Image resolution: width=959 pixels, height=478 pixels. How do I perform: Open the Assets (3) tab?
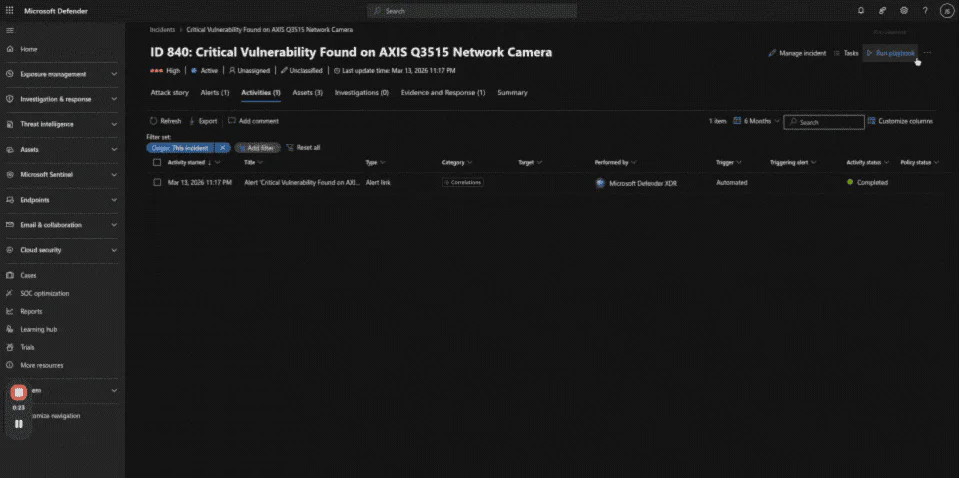coord(307,93)
